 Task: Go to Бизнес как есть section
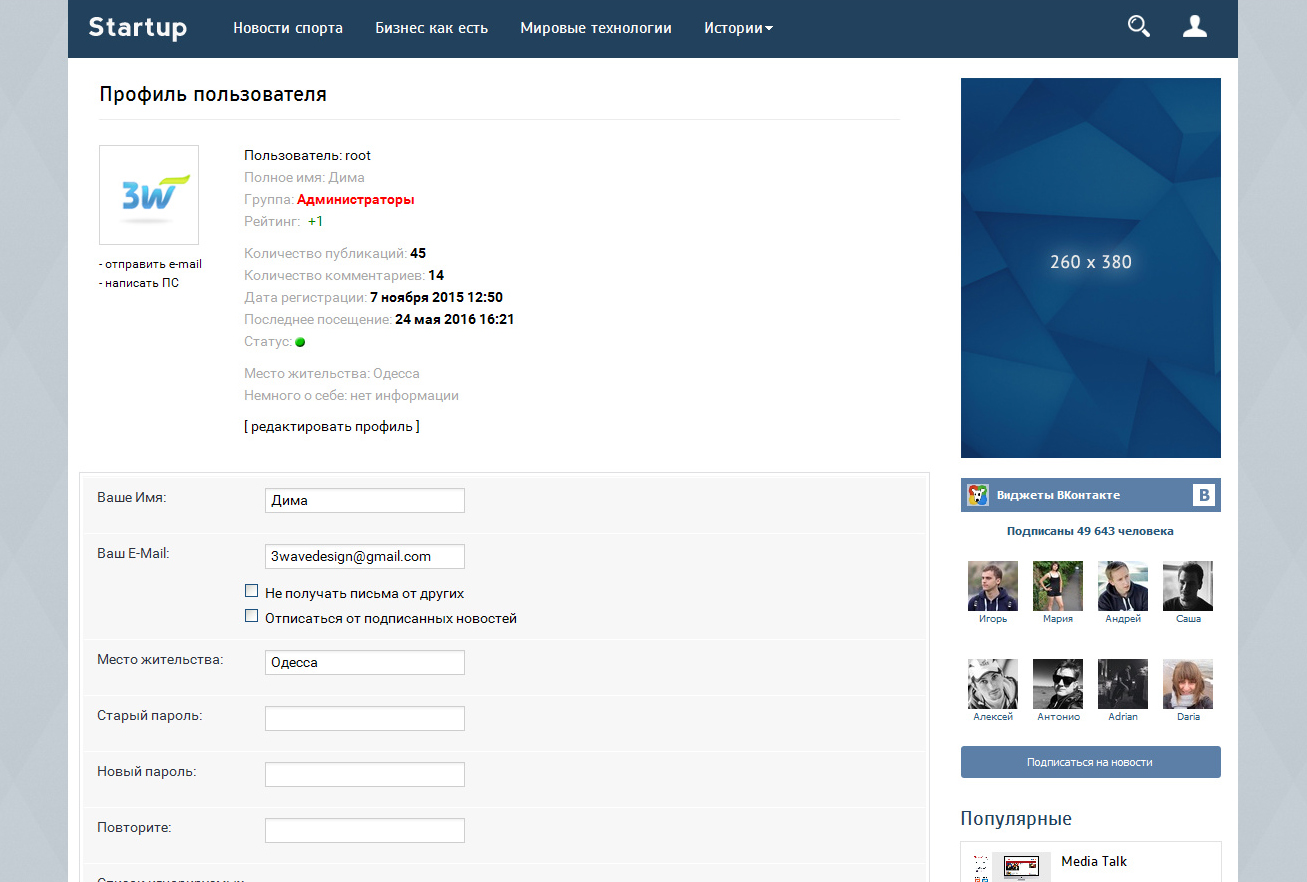[432, 28]
